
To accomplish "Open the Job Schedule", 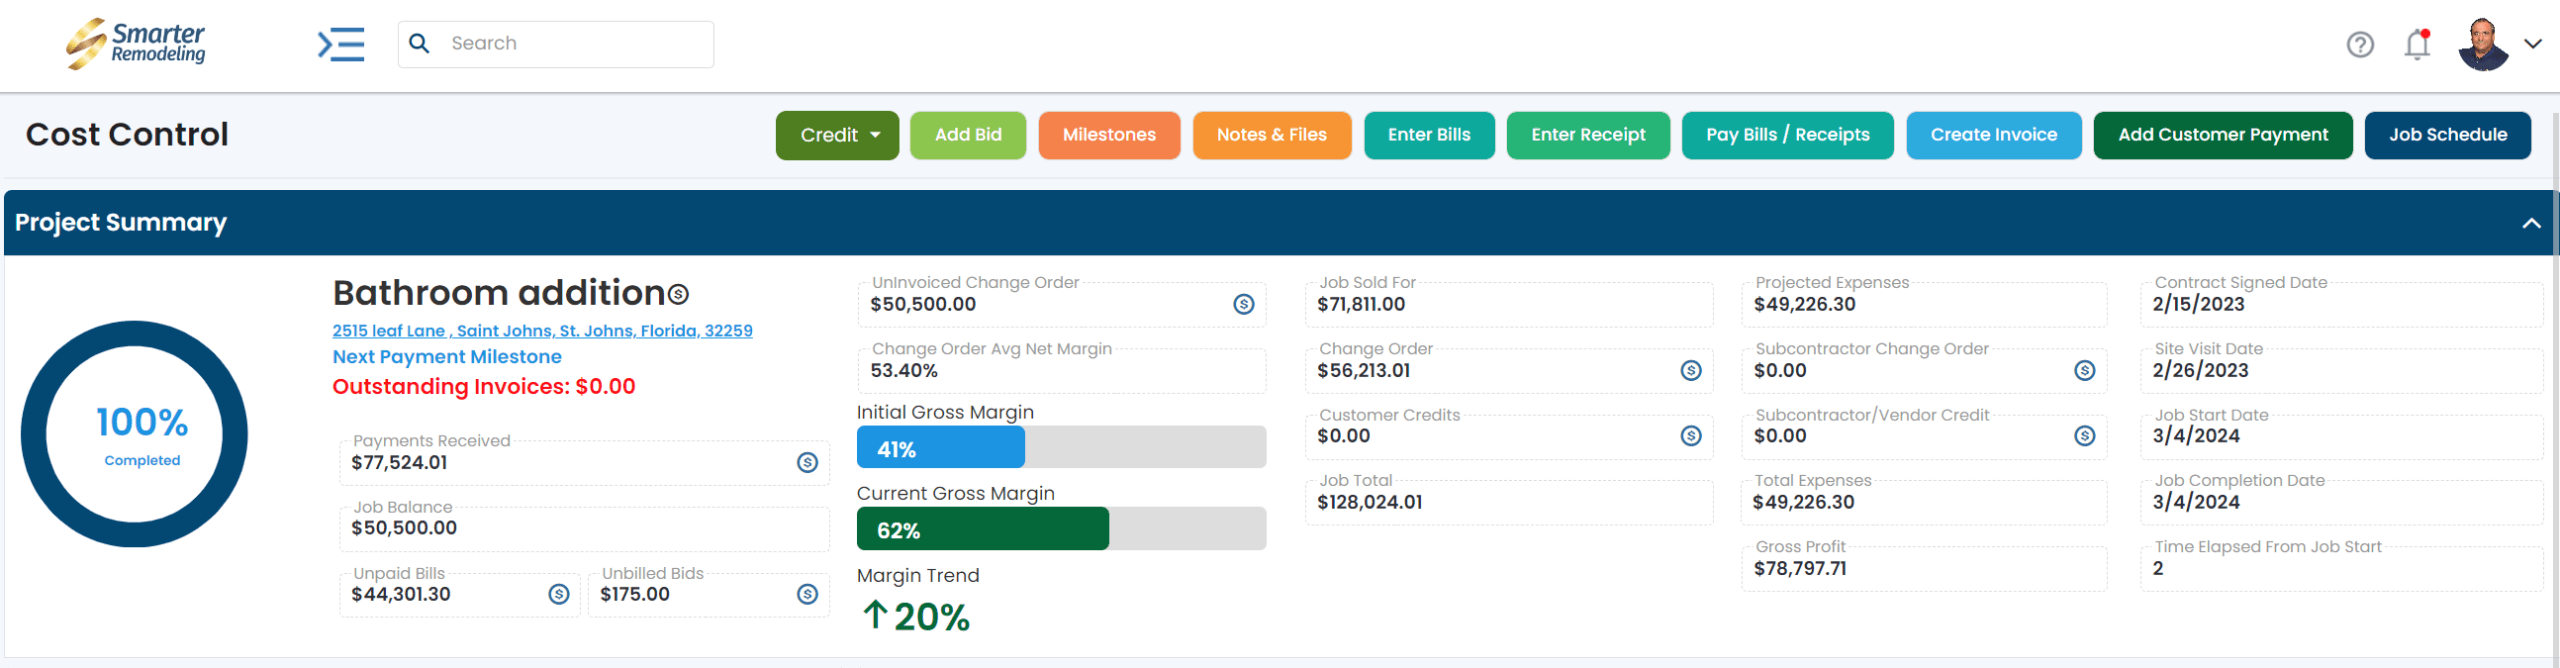I will (x=2447, y=135).
